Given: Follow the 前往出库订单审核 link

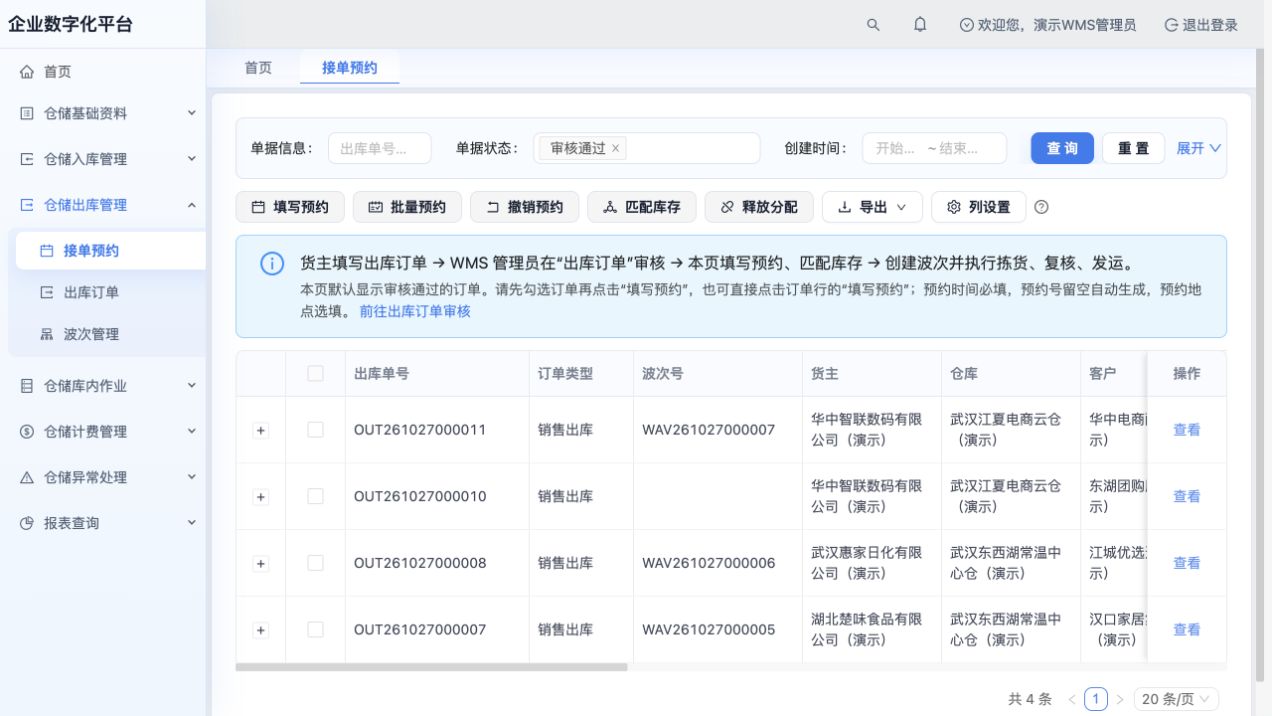Looking at the screenshot, I should click(415, 311).
